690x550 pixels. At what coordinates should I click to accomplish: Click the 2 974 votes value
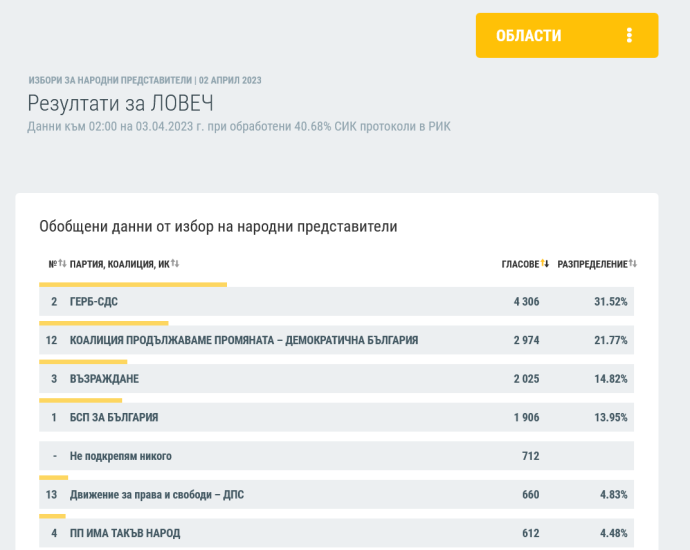pyautogui.click(x=526, y=340)
